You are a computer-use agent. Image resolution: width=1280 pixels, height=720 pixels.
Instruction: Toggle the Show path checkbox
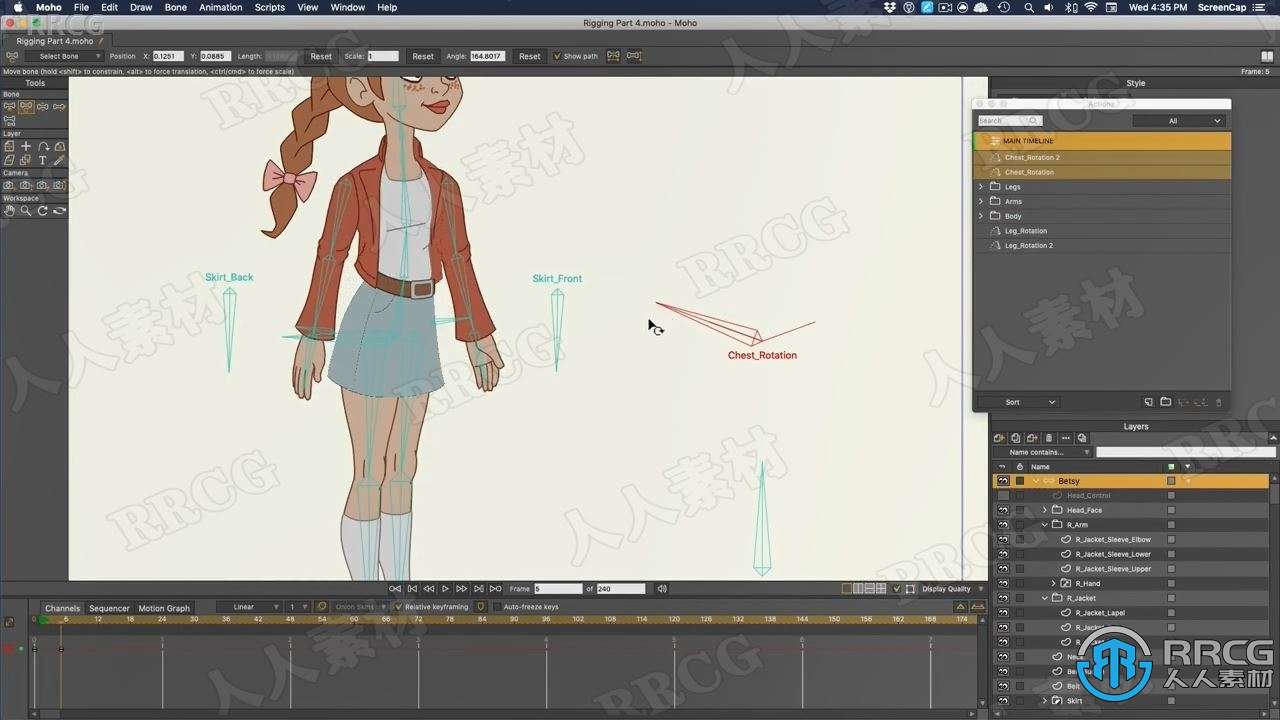point(557,56)
